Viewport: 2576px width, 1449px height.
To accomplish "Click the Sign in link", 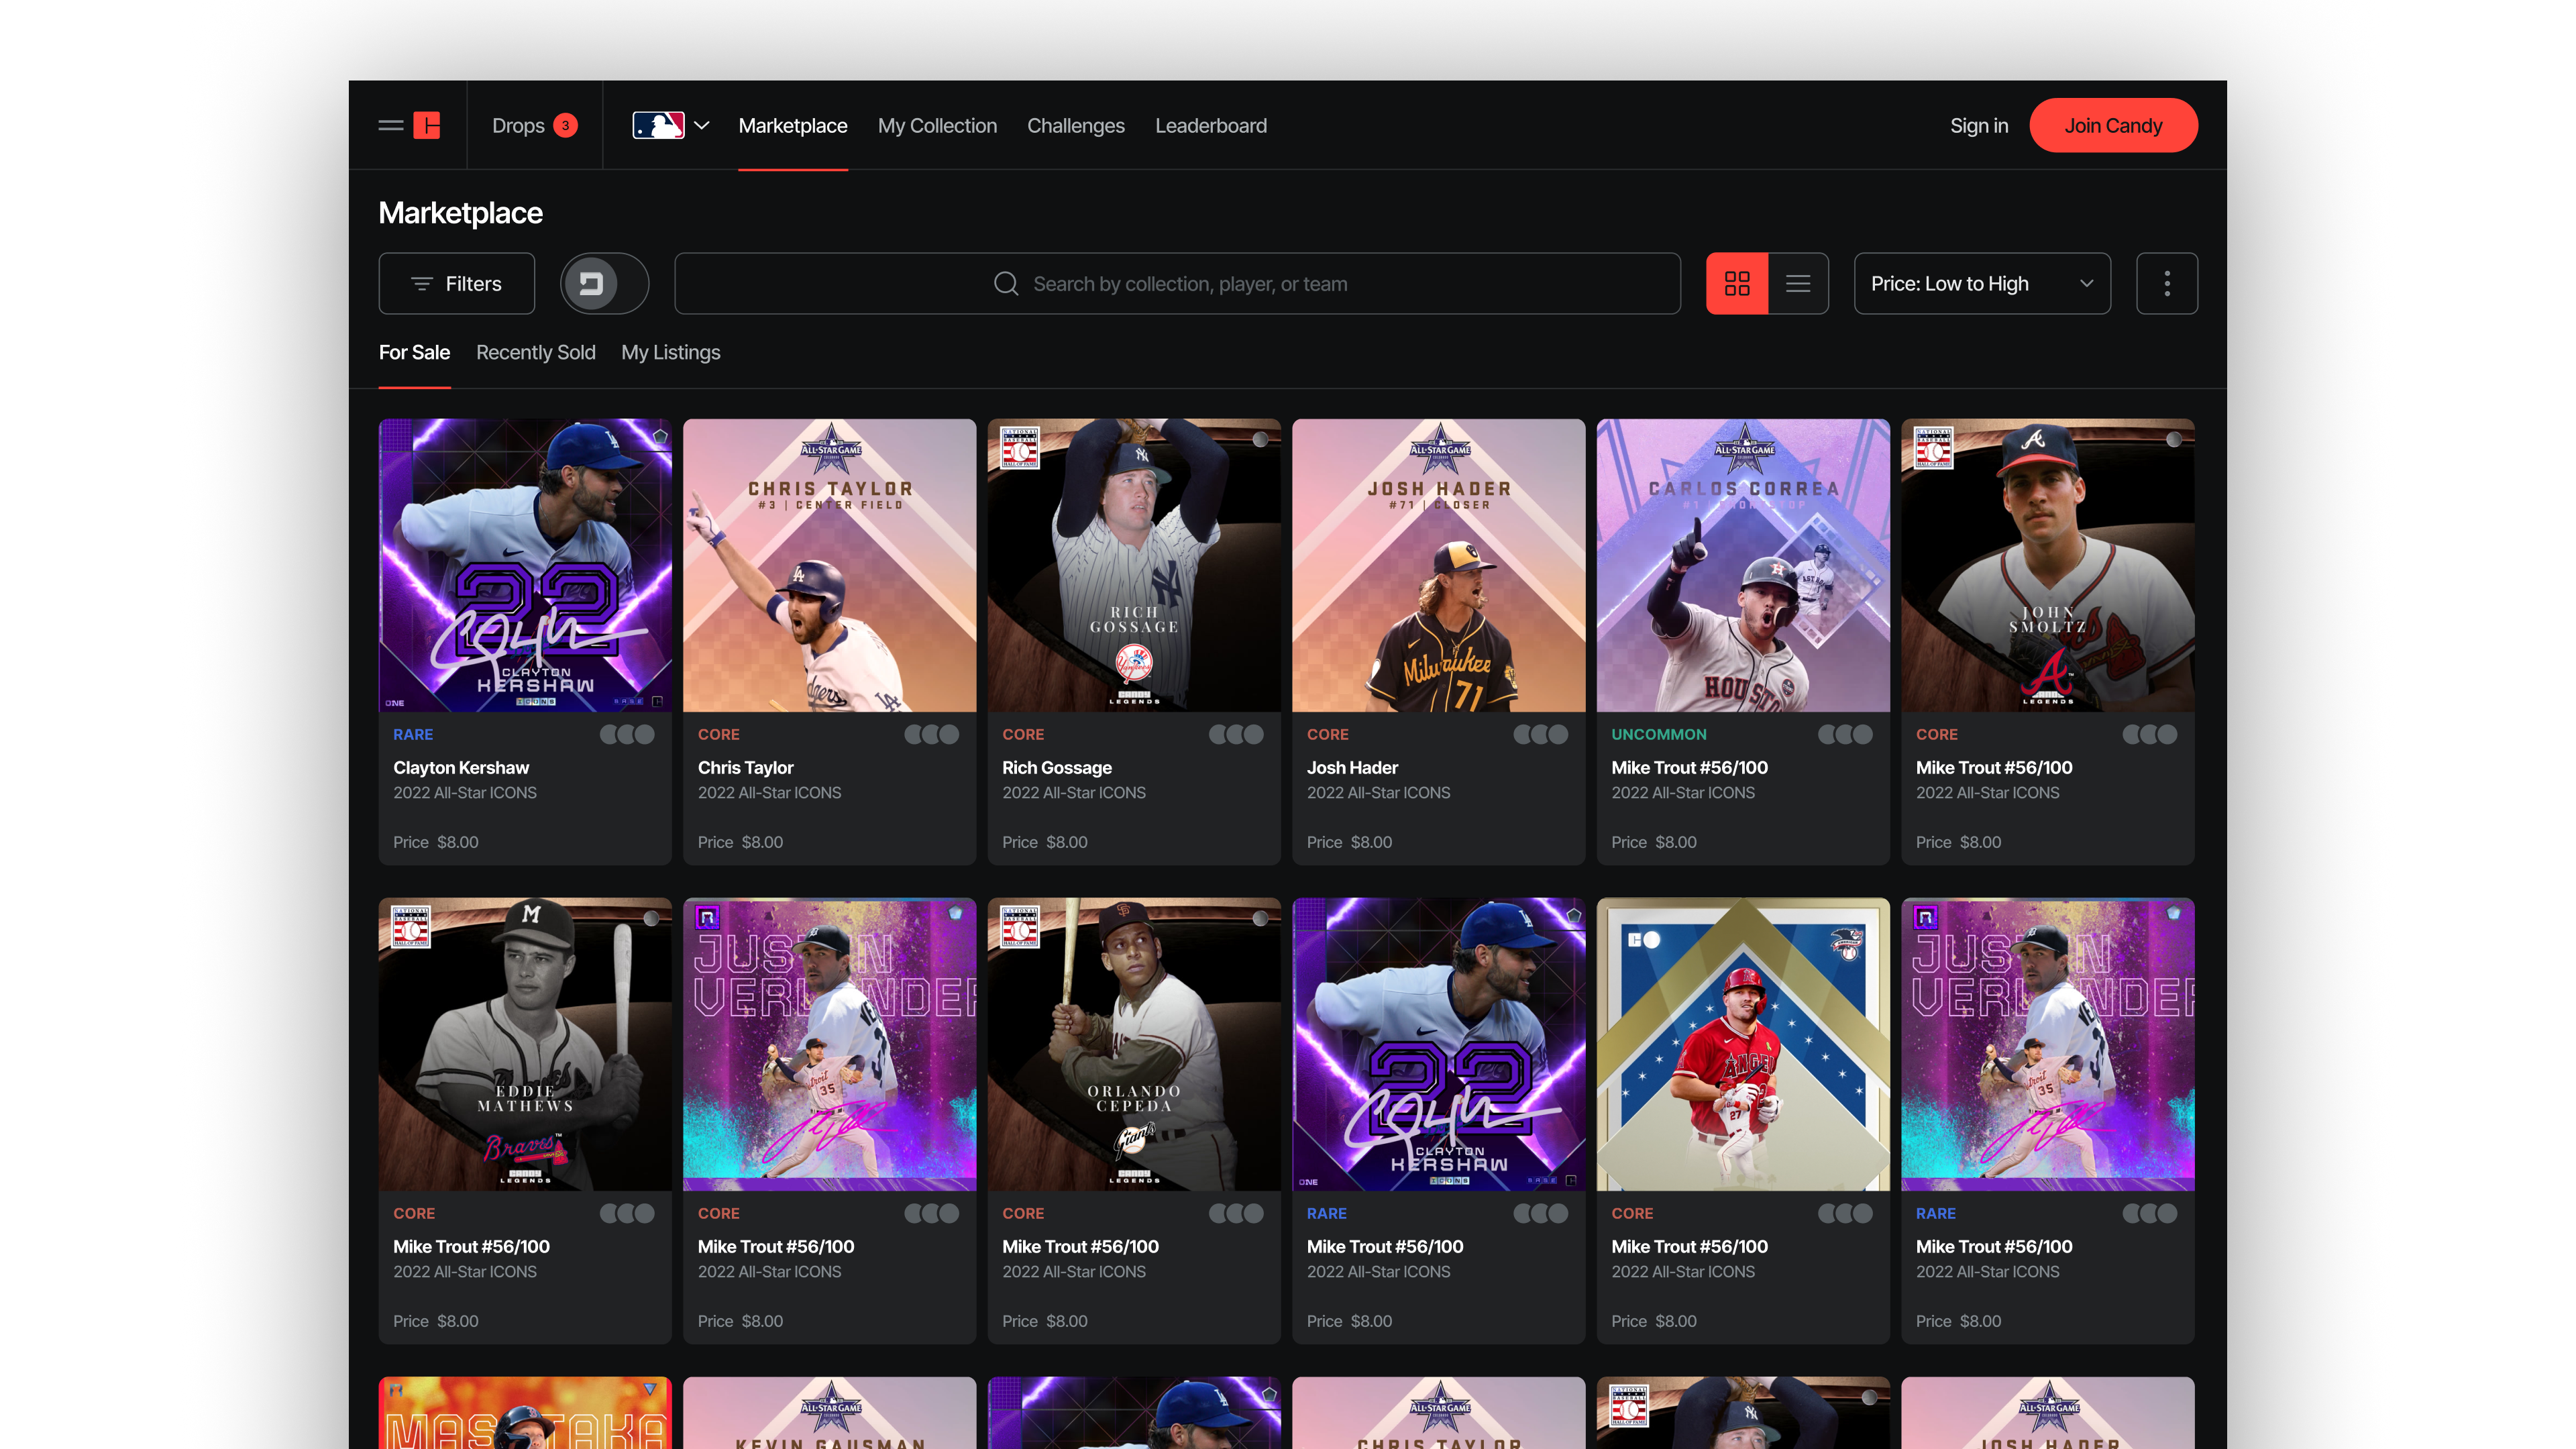I will click(x=1978, y=126).
